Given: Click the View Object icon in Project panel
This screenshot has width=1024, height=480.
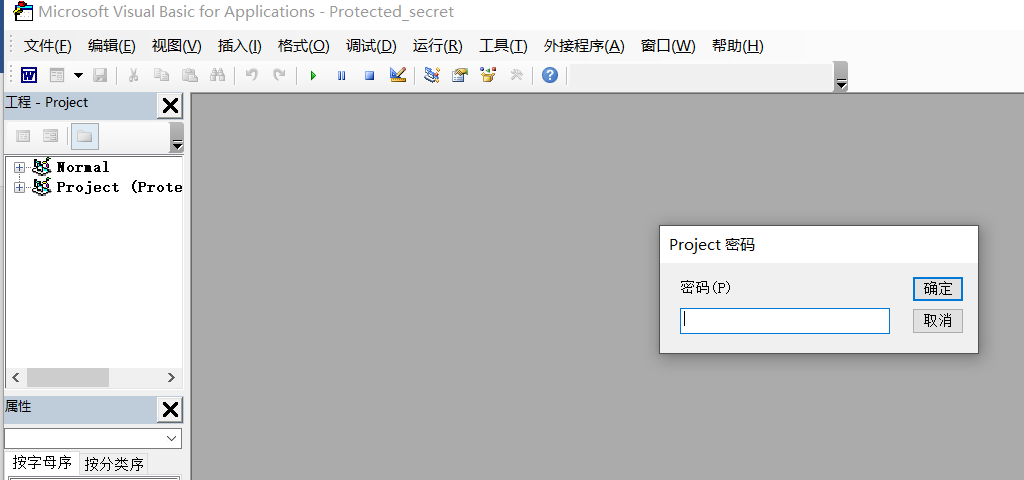Looking at the screenshot, I should 50,136.
